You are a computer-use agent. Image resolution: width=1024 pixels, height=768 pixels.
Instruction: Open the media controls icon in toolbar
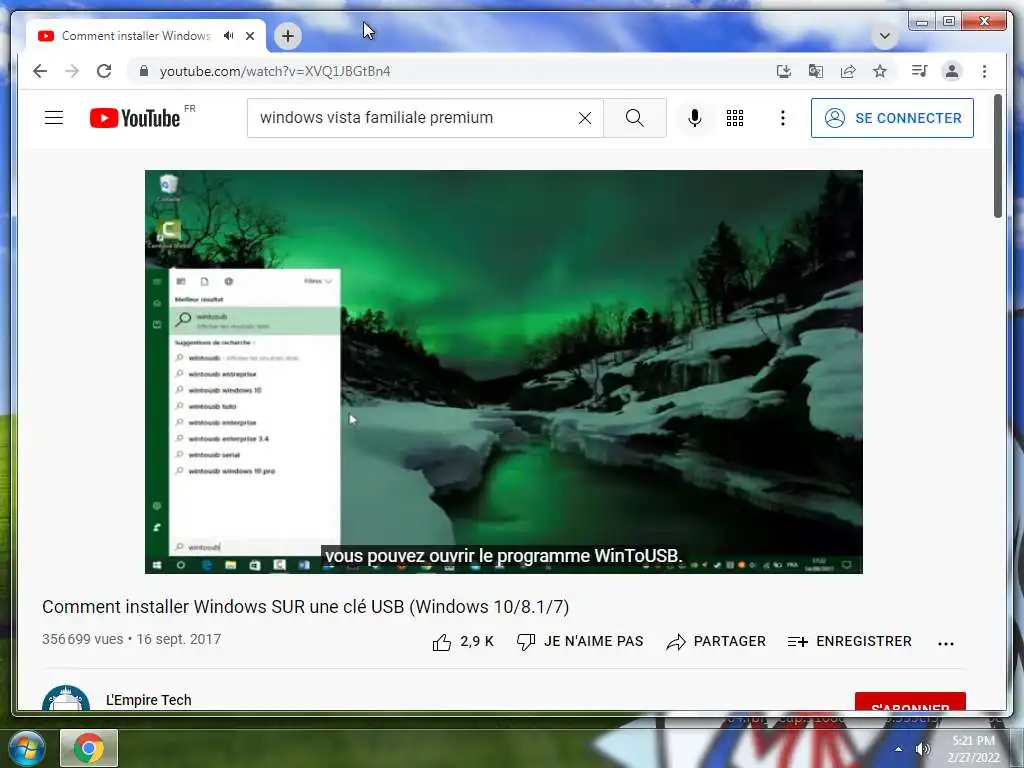coord(920,71)
